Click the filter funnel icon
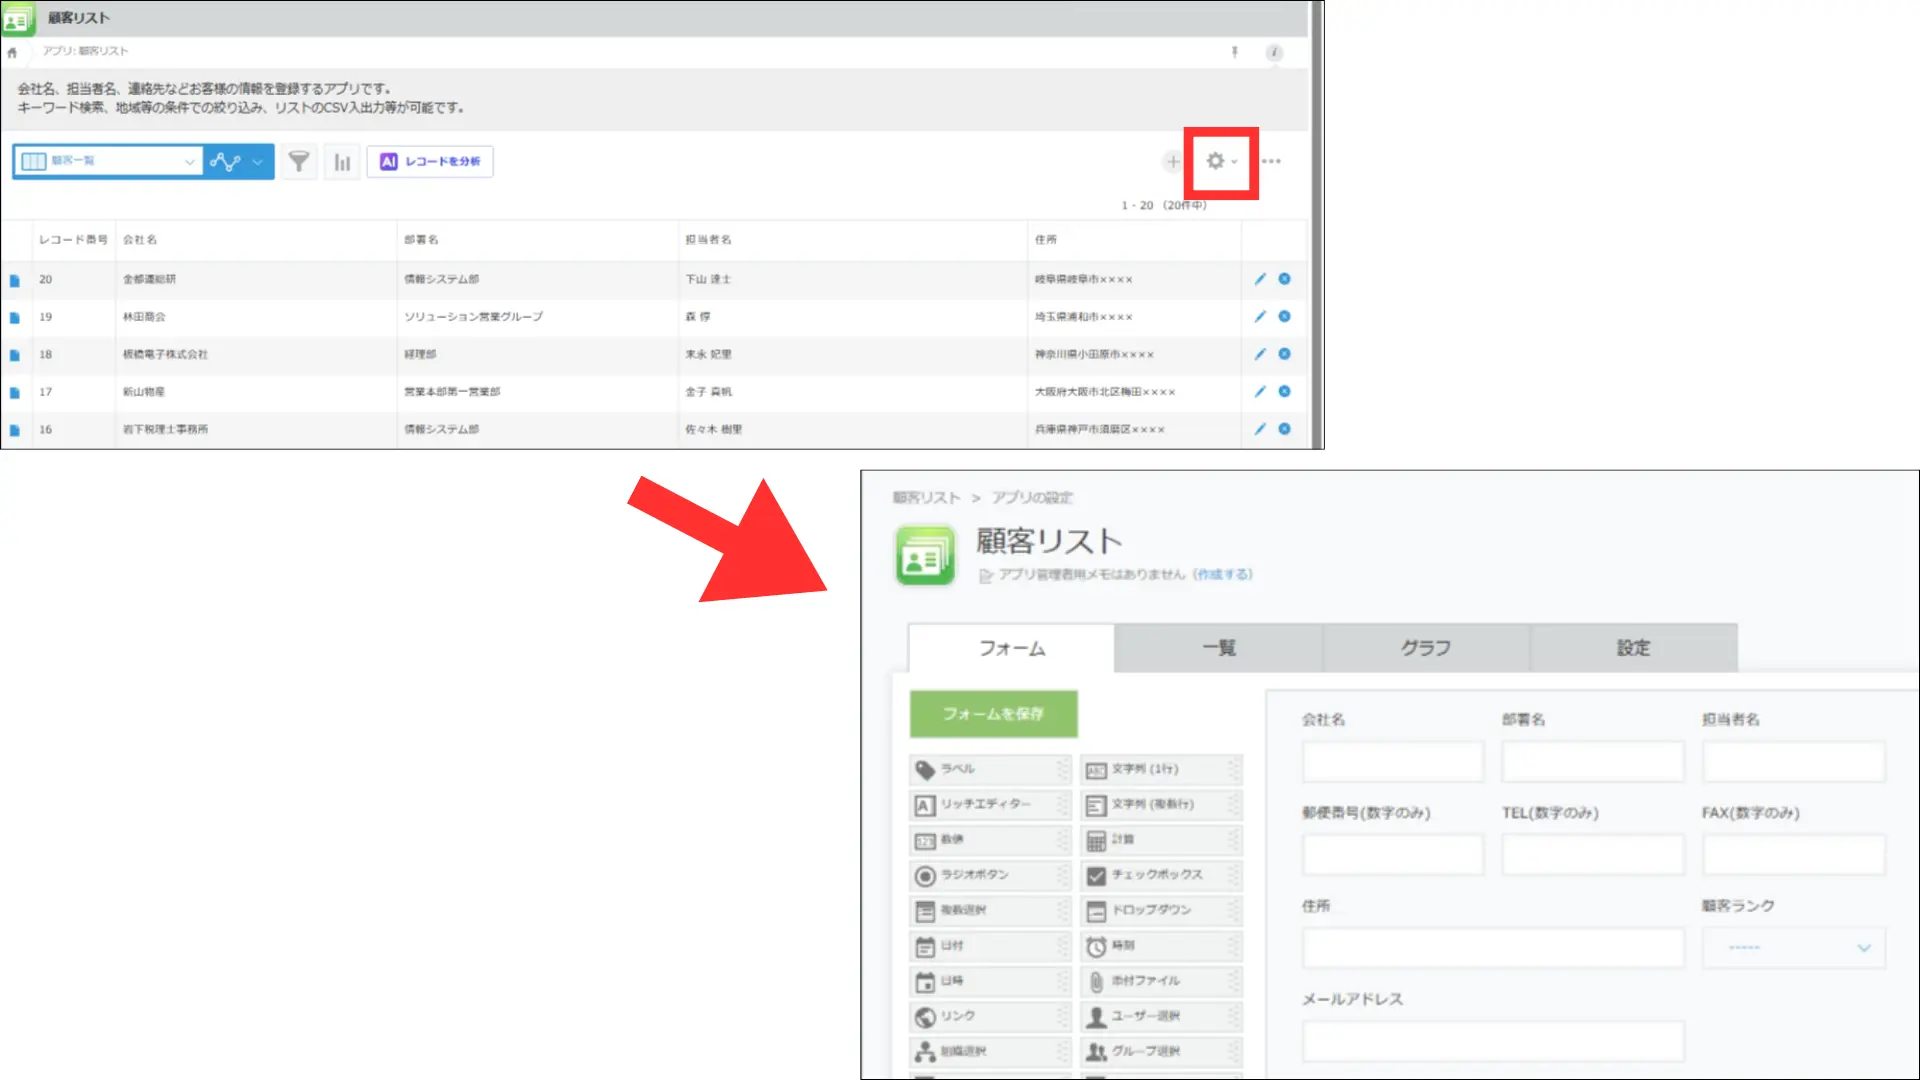The height and width of the screenshot is (1080, 1920). (x=298, y=161)
